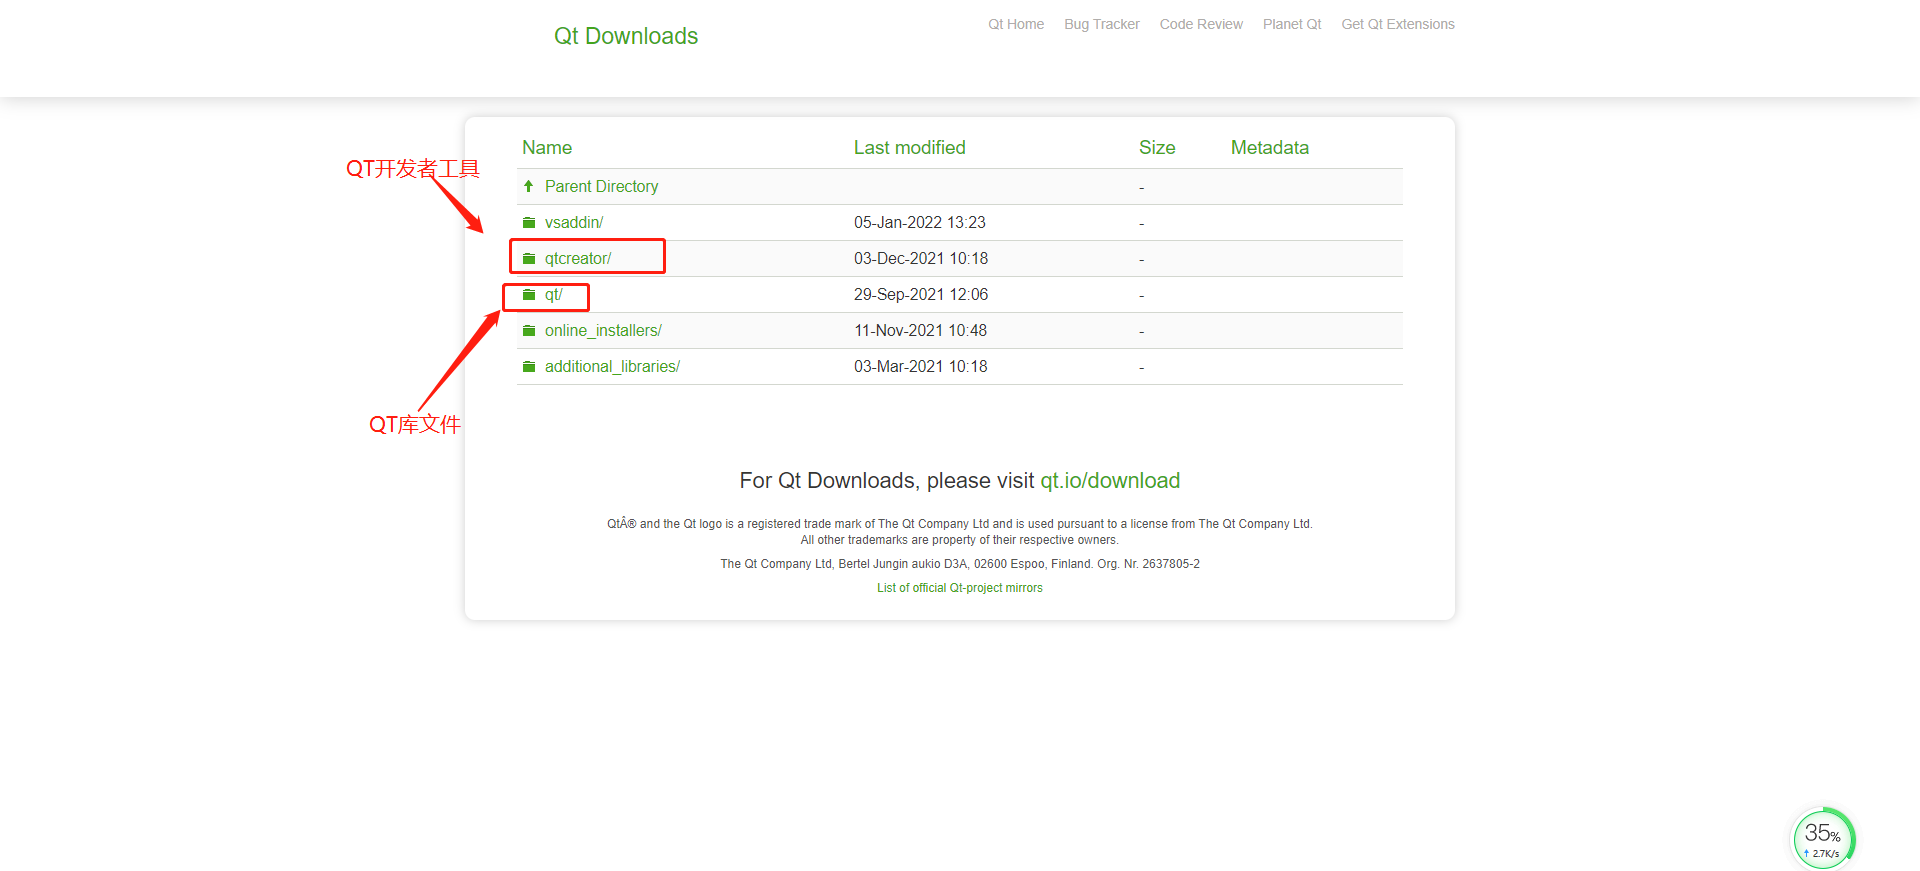Click the Qt Downloads site title
1920x871 pixels.
click(x=626, y=36)
